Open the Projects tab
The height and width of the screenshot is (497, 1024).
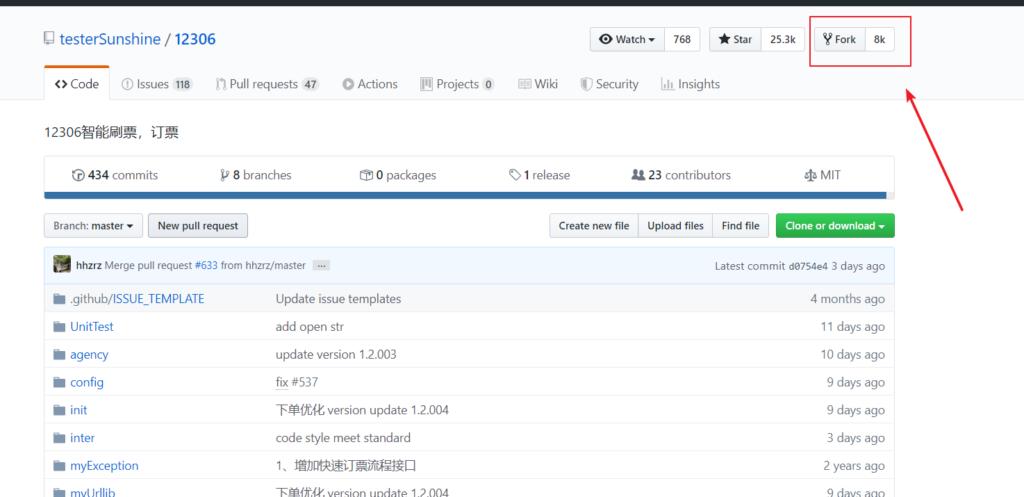tap(457, 84)
